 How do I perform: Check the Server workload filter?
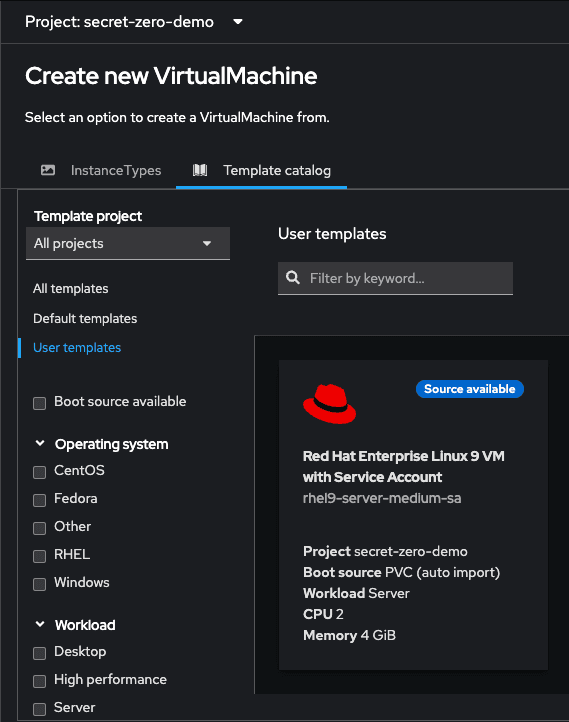[x=40, y=709]
